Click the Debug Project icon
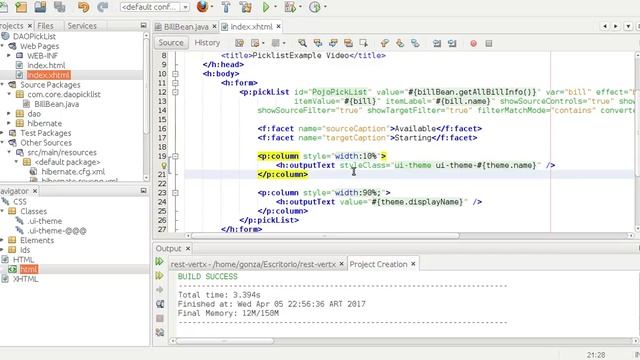Screen dimensions: 640x360 (290, 7)
